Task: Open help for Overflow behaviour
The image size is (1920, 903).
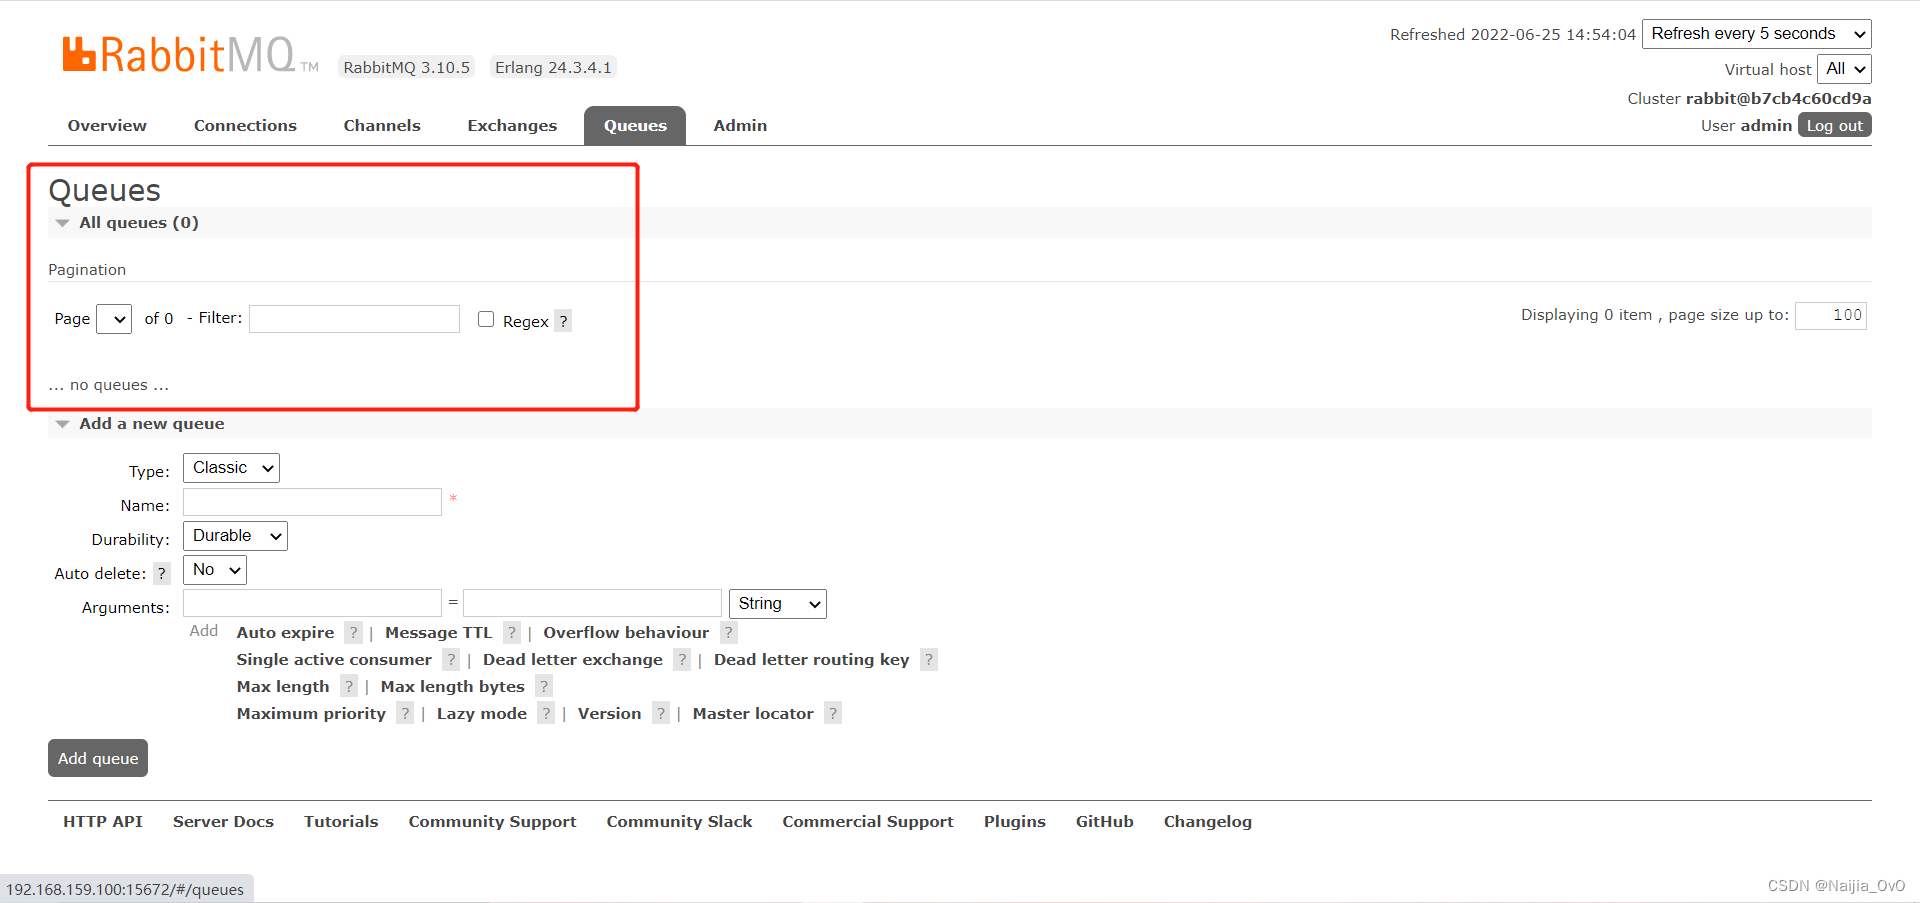Action: [x=728, y=632]
